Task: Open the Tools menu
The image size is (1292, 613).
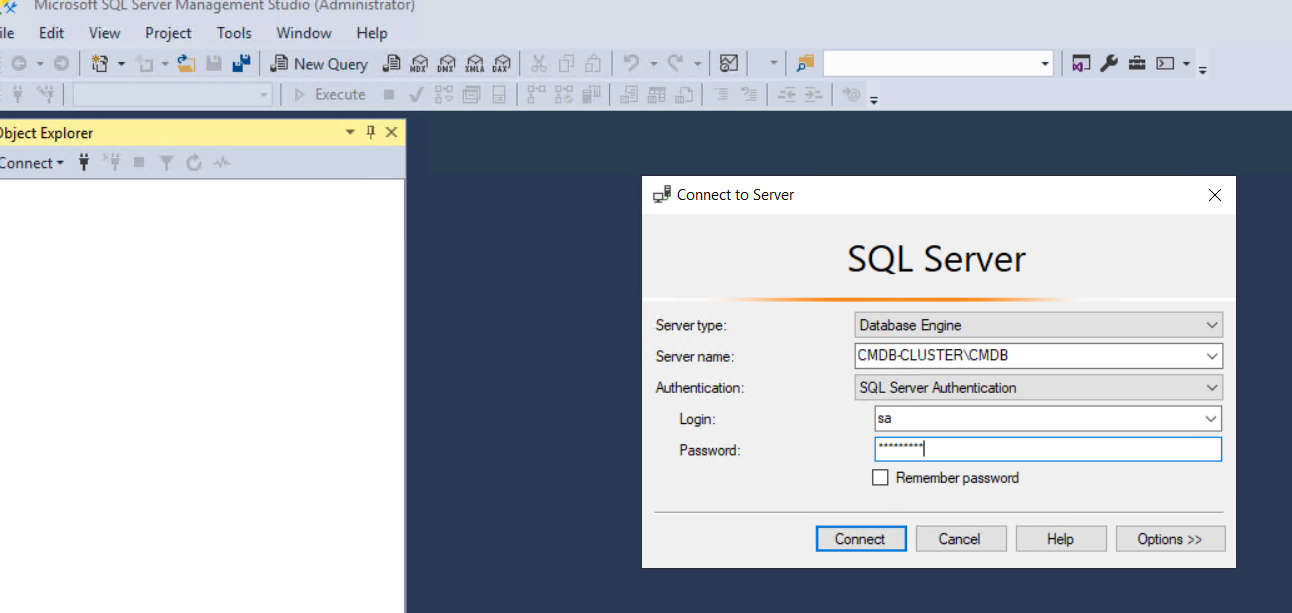Action: (234, 33)
